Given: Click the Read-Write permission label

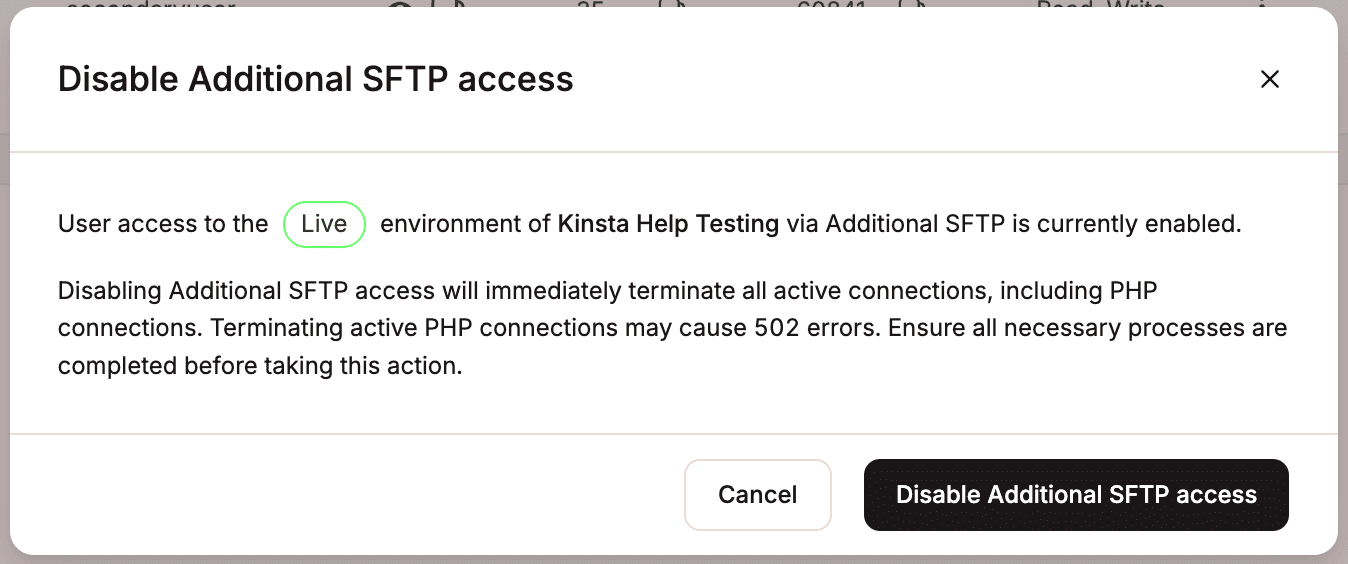Looking at the screenshot, I should click(1101, 5).
